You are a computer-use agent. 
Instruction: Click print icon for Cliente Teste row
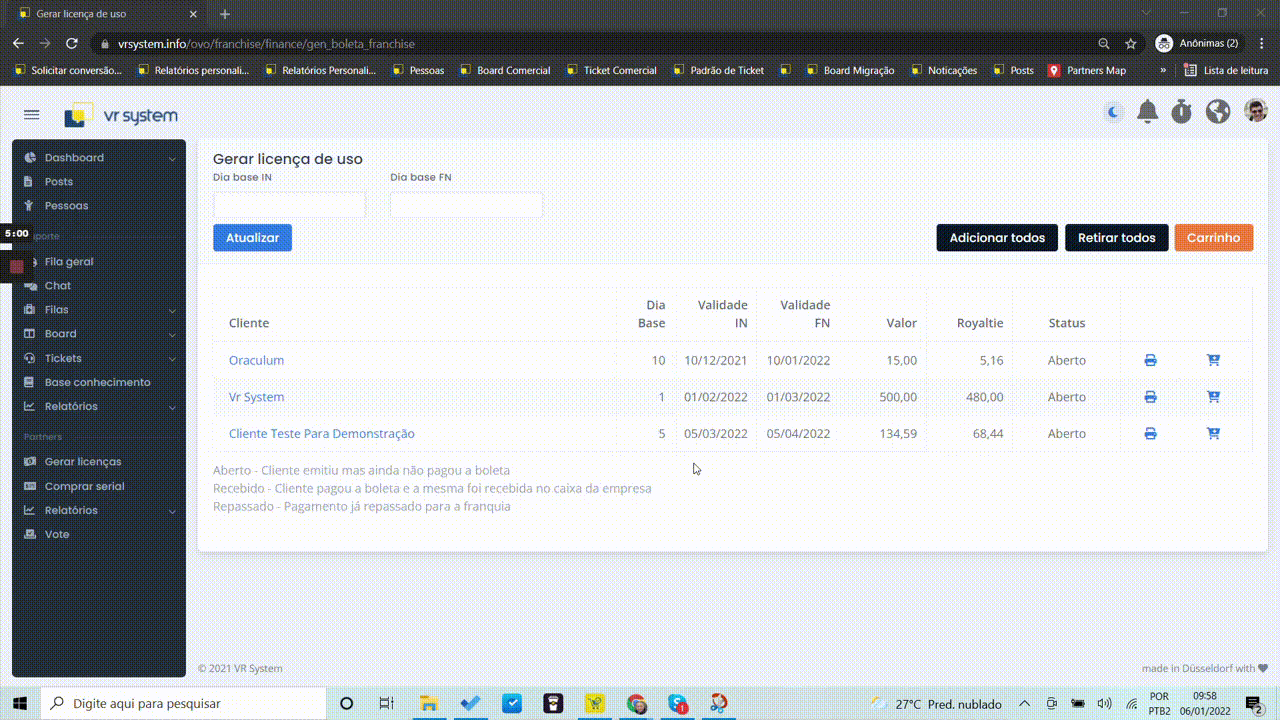tap(1150, 434)
